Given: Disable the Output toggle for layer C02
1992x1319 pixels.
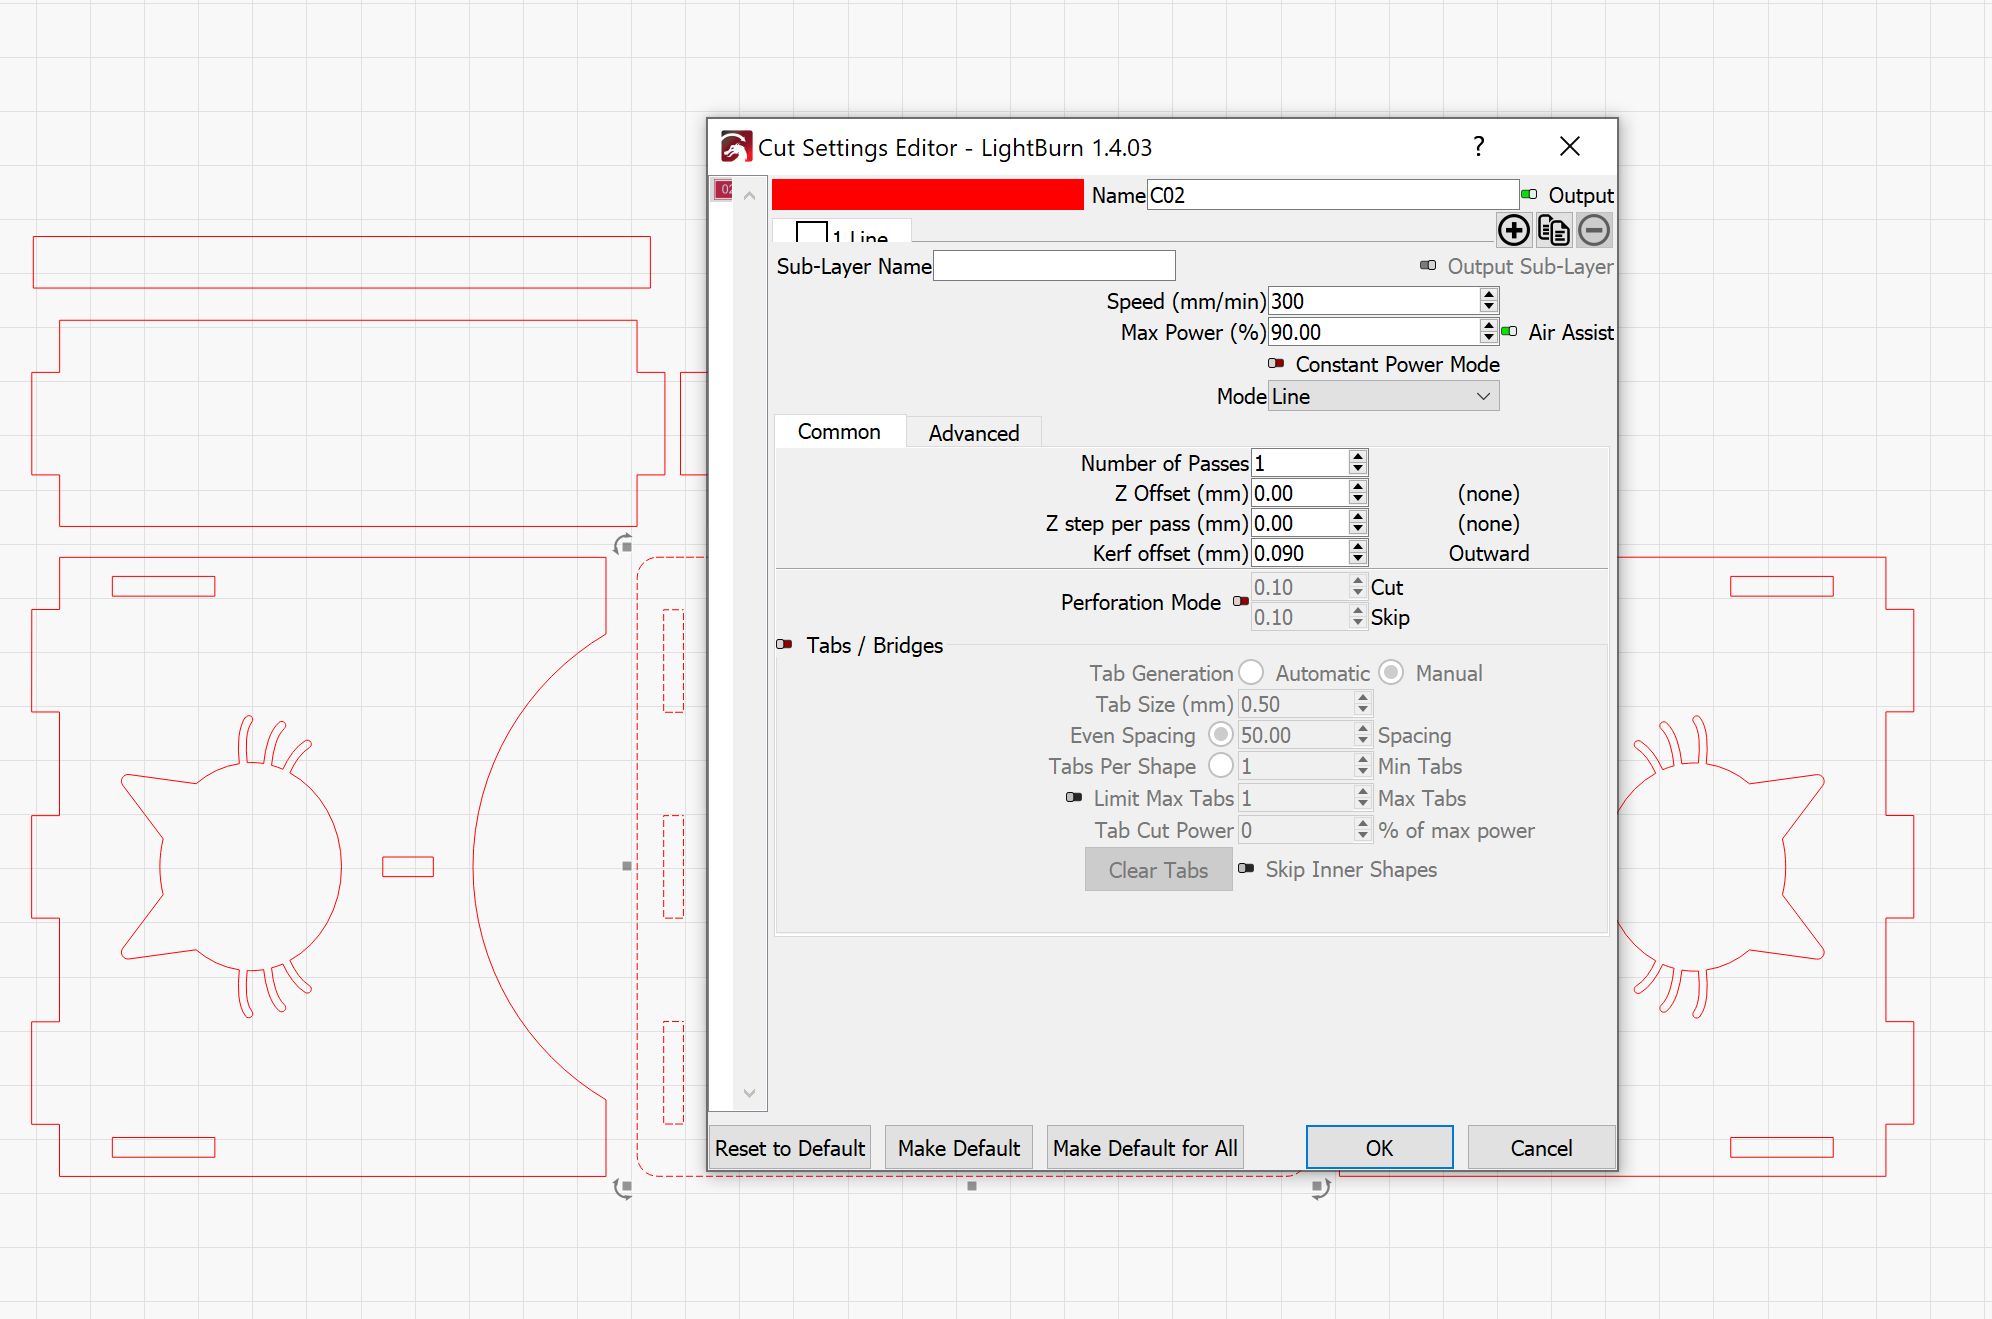Looking at the screenshot, I should click(x=1527, y=194).
